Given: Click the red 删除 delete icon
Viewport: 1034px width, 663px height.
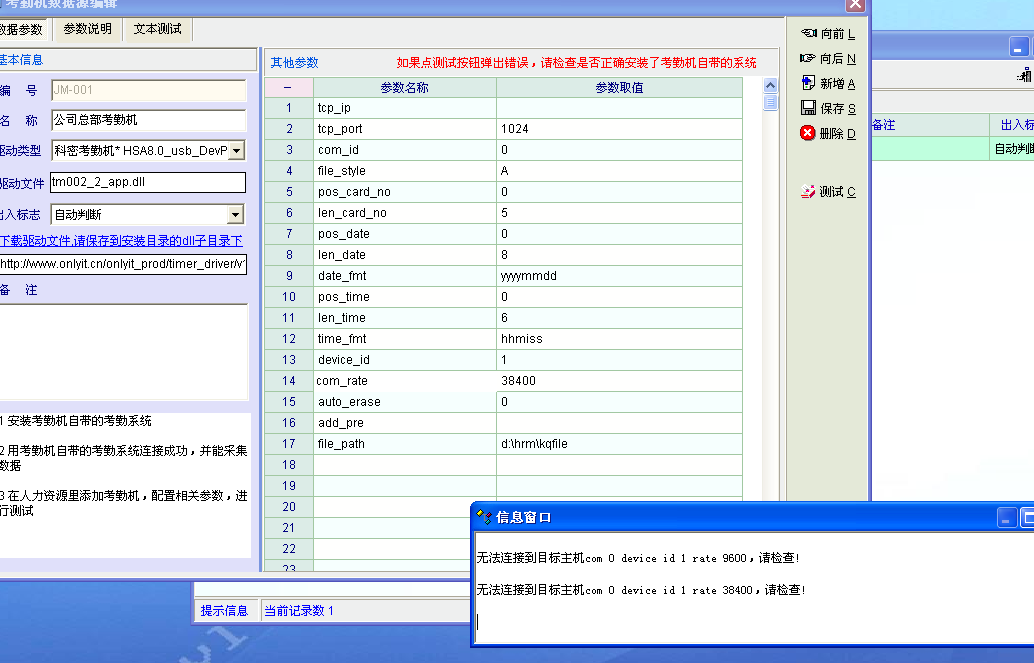Looking at the screenshot, I should 809,133.
